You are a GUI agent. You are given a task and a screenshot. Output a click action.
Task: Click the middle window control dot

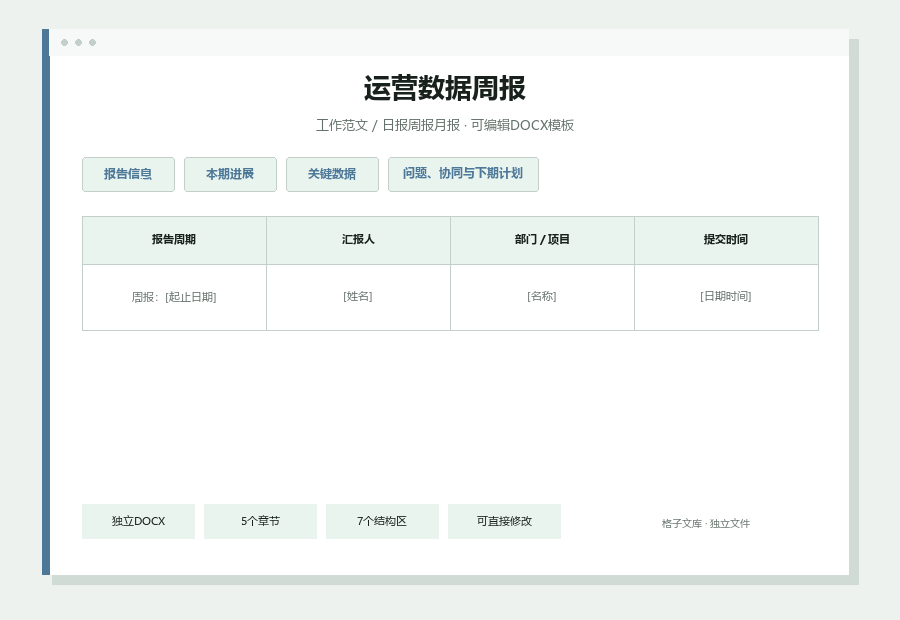click(x=79, y=42)
